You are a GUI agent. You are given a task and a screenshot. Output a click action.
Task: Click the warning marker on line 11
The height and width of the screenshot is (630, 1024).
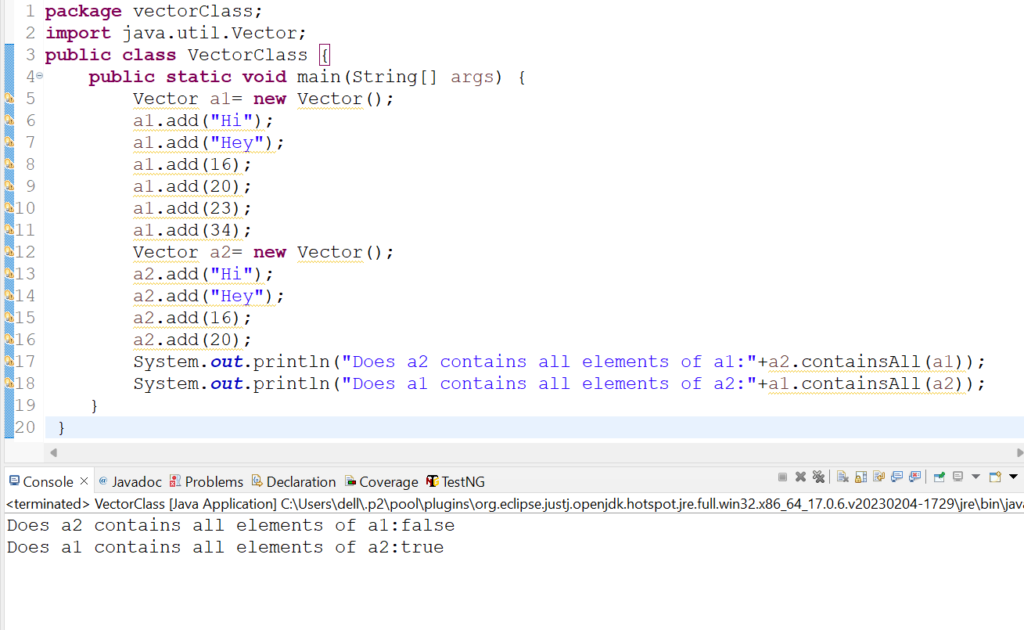coord(9,230)
